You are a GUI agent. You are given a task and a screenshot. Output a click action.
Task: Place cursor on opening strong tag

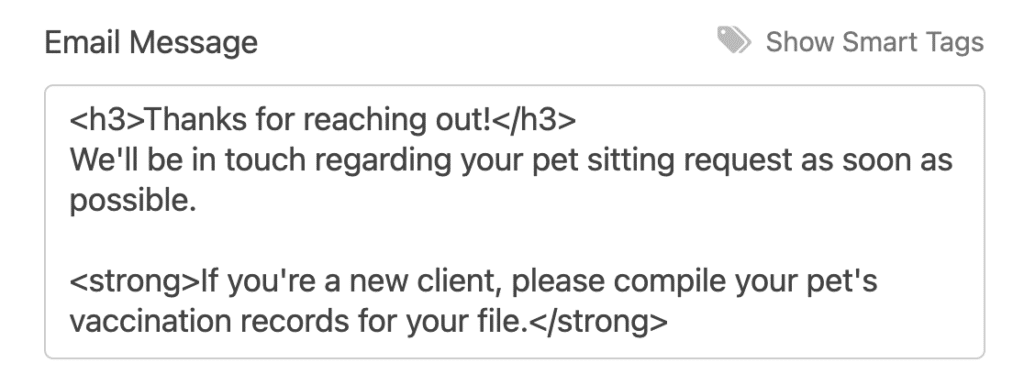135,282
